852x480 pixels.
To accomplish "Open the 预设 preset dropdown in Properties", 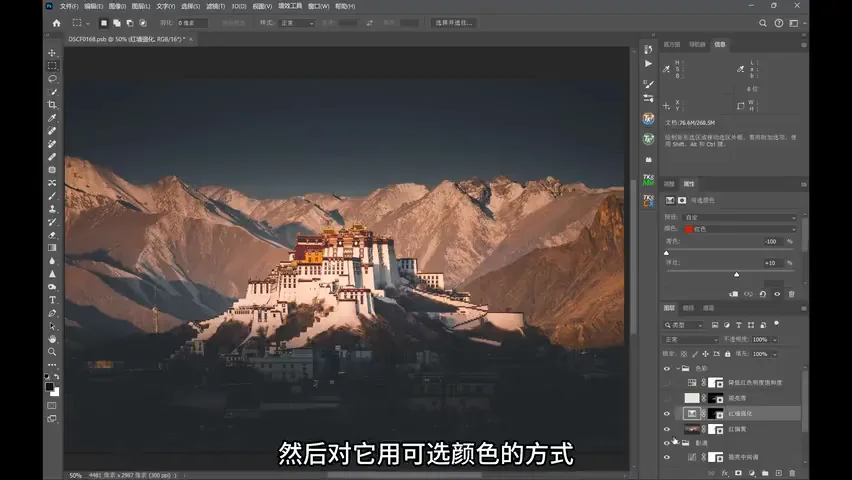I will [740, 217].
